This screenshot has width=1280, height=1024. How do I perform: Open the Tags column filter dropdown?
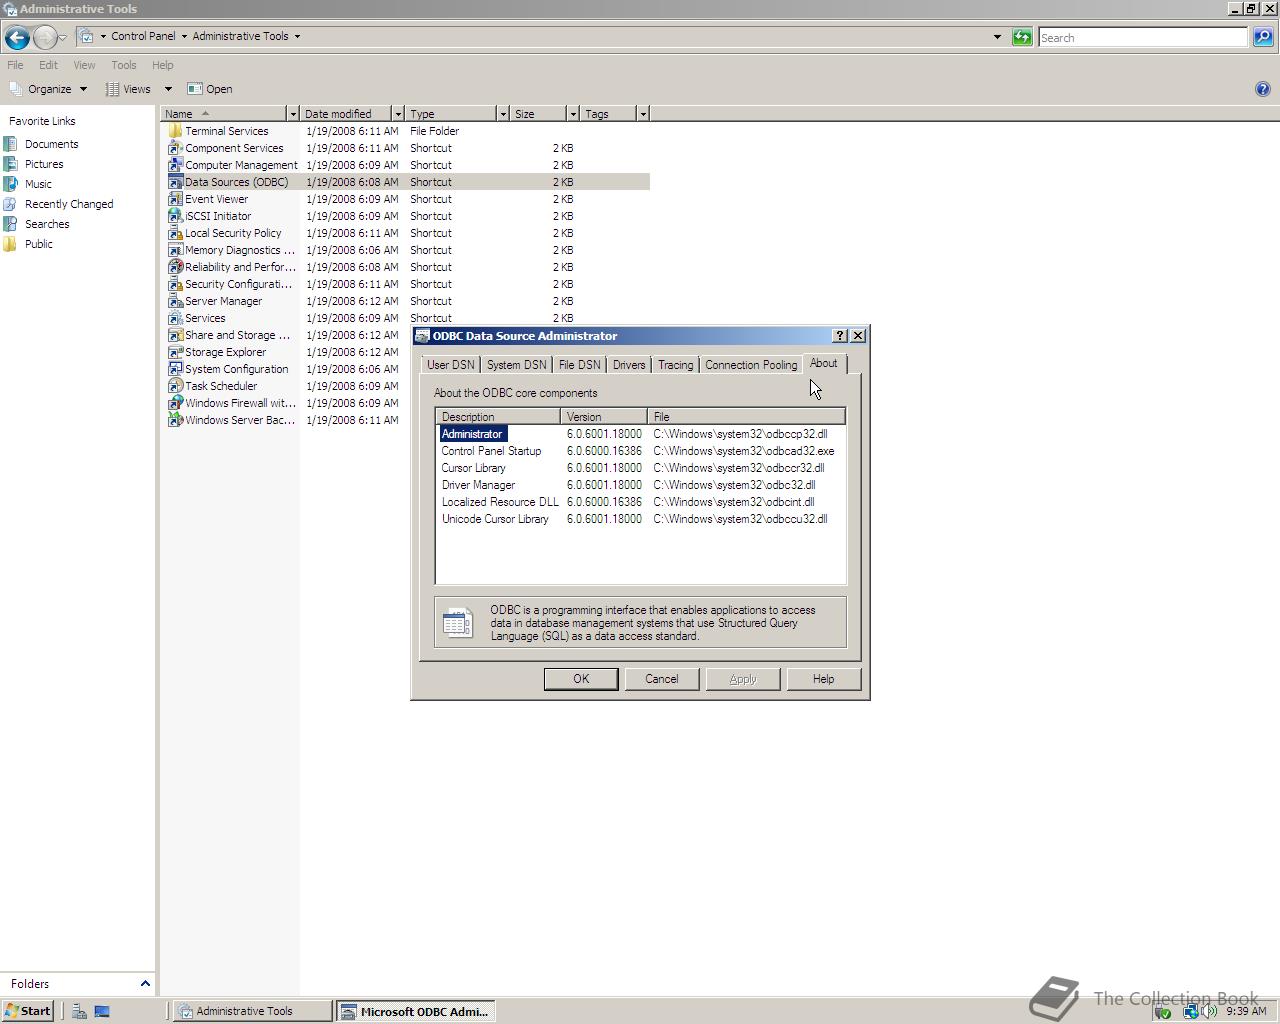click(x=643, y=114)
